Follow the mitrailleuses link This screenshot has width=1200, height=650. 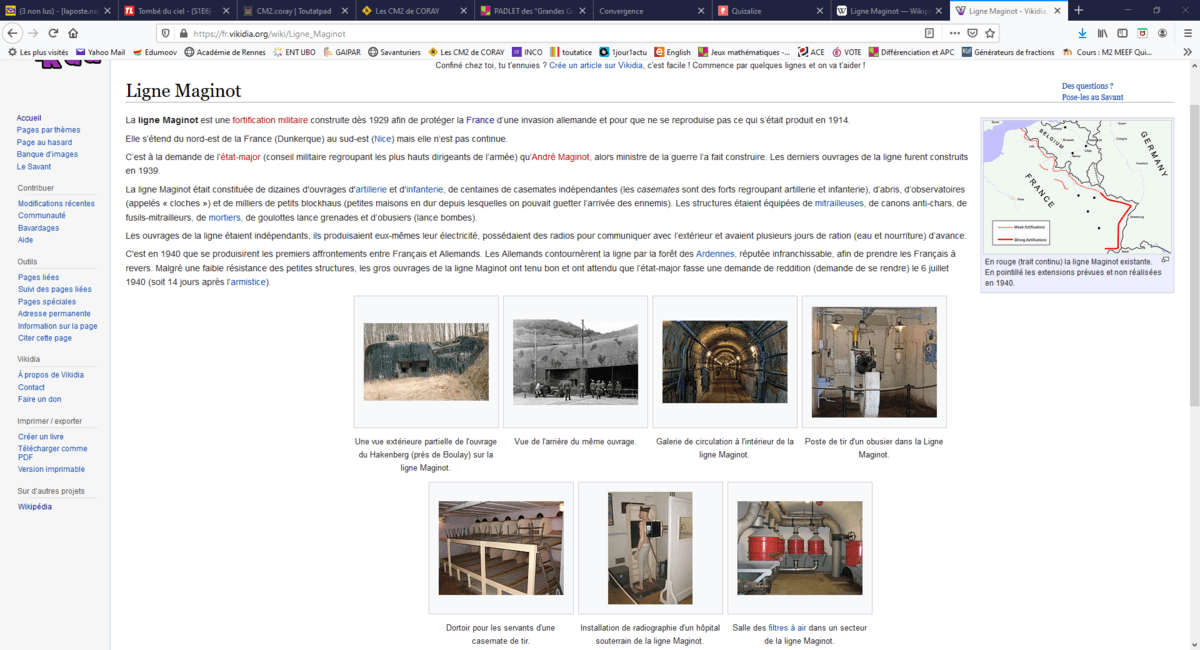[x=839, y=203]
